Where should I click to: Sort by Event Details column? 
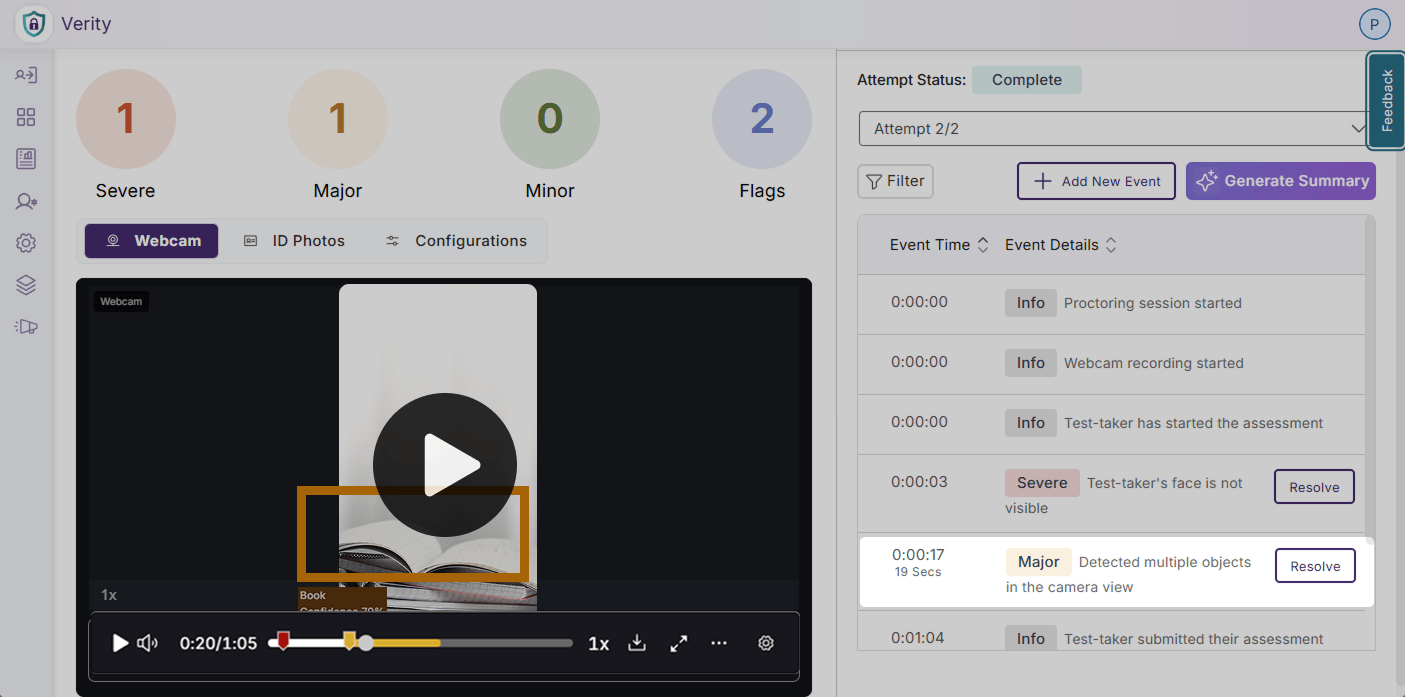[x=1060, y=245]
